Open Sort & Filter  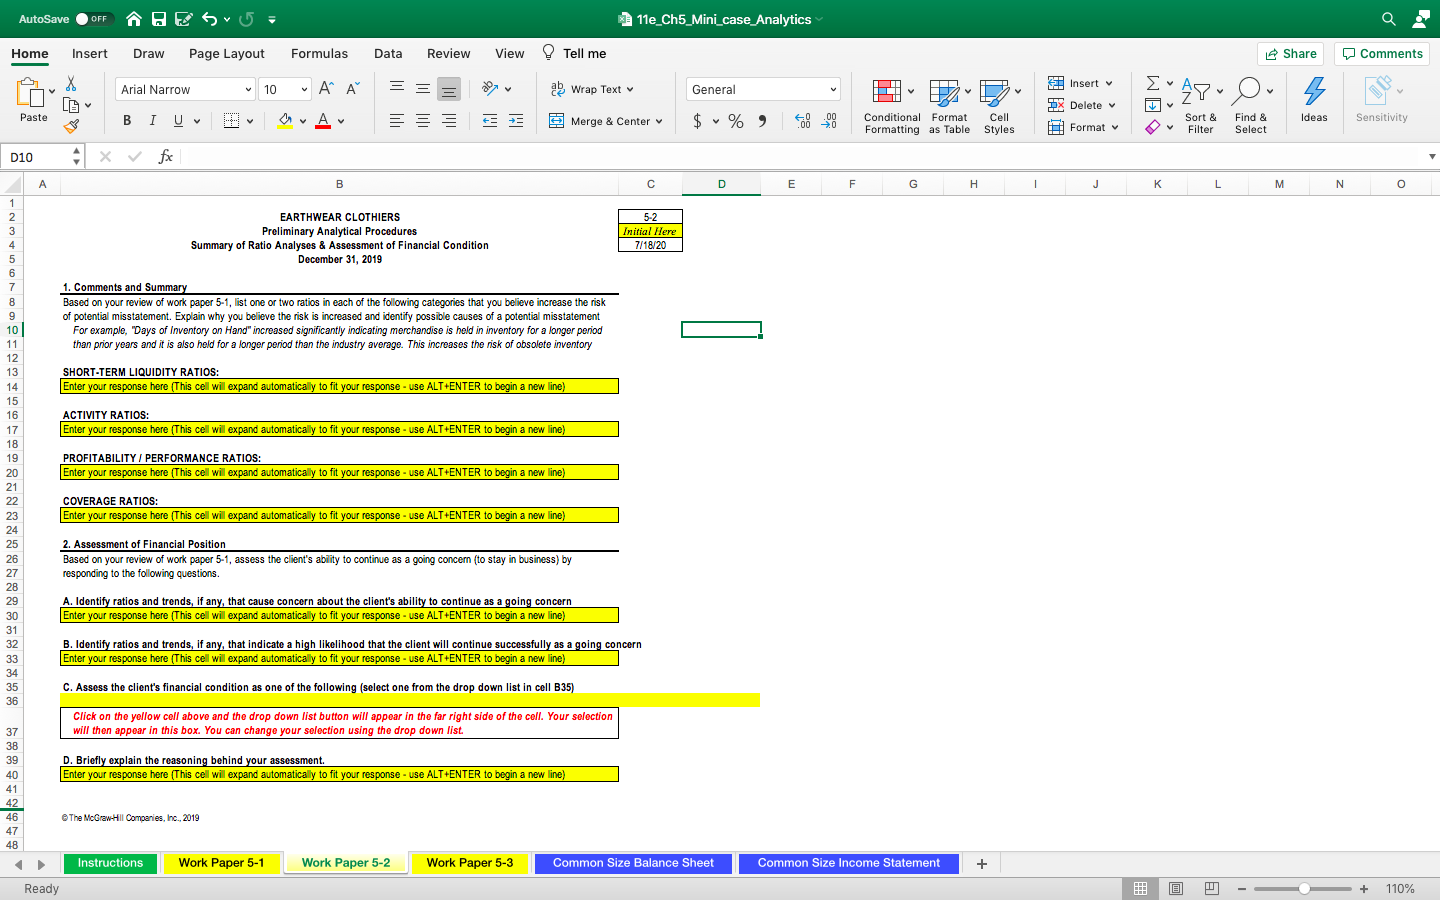[1201, 106]
